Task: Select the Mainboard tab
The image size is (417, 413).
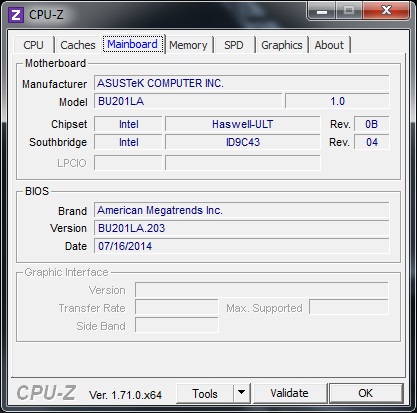Action: [x=133, y=44]
